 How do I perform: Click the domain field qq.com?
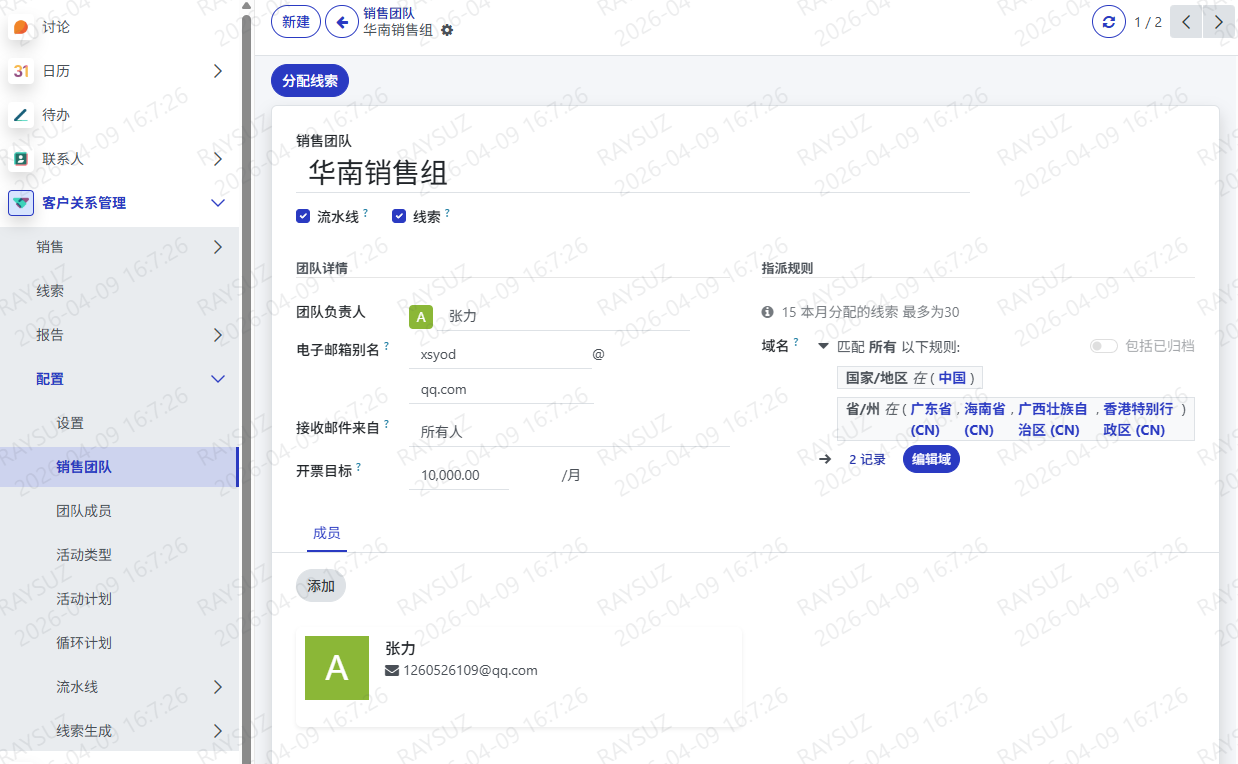(x=501, y=389)
